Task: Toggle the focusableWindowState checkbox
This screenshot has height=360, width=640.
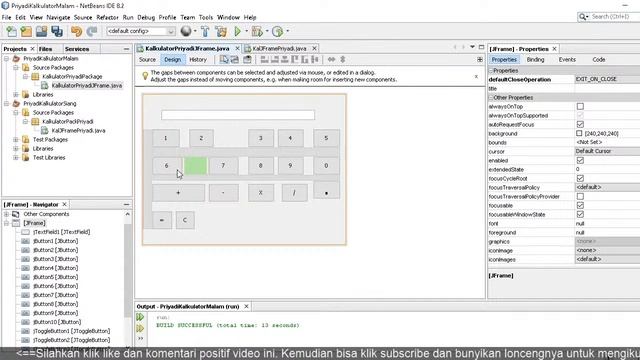Action: tap(580, 214)
